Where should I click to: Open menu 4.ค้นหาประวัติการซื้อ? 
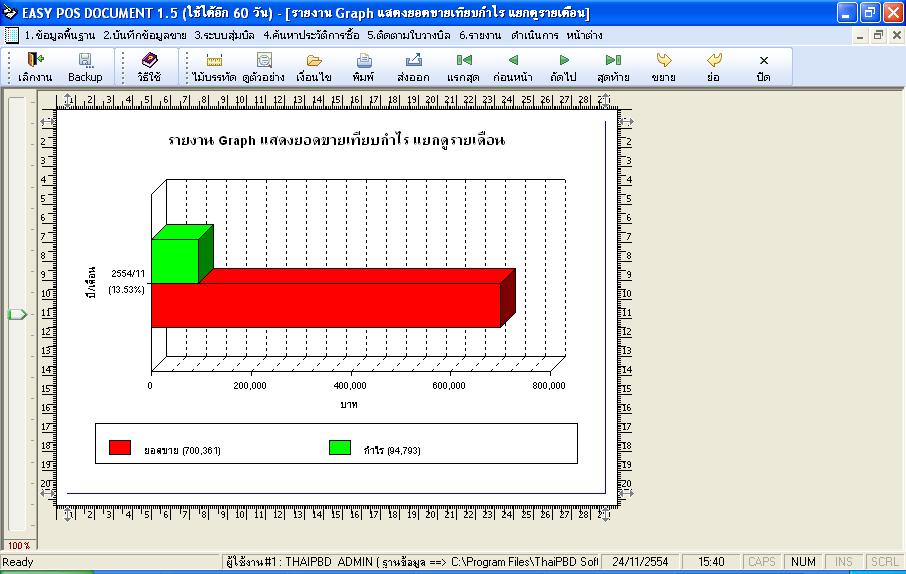[311, 35]
